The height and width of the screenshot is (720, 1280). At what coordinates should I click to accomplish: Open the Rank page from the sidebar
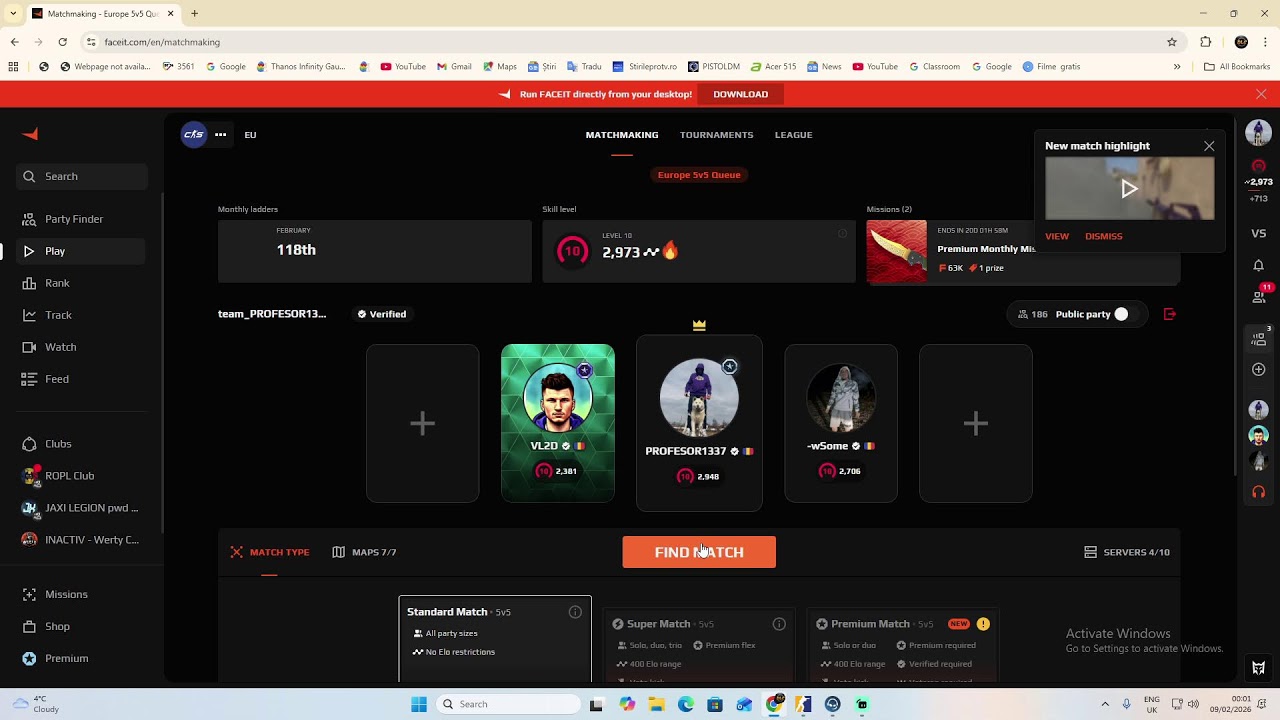pyautogui.click(x=57, y=283)
